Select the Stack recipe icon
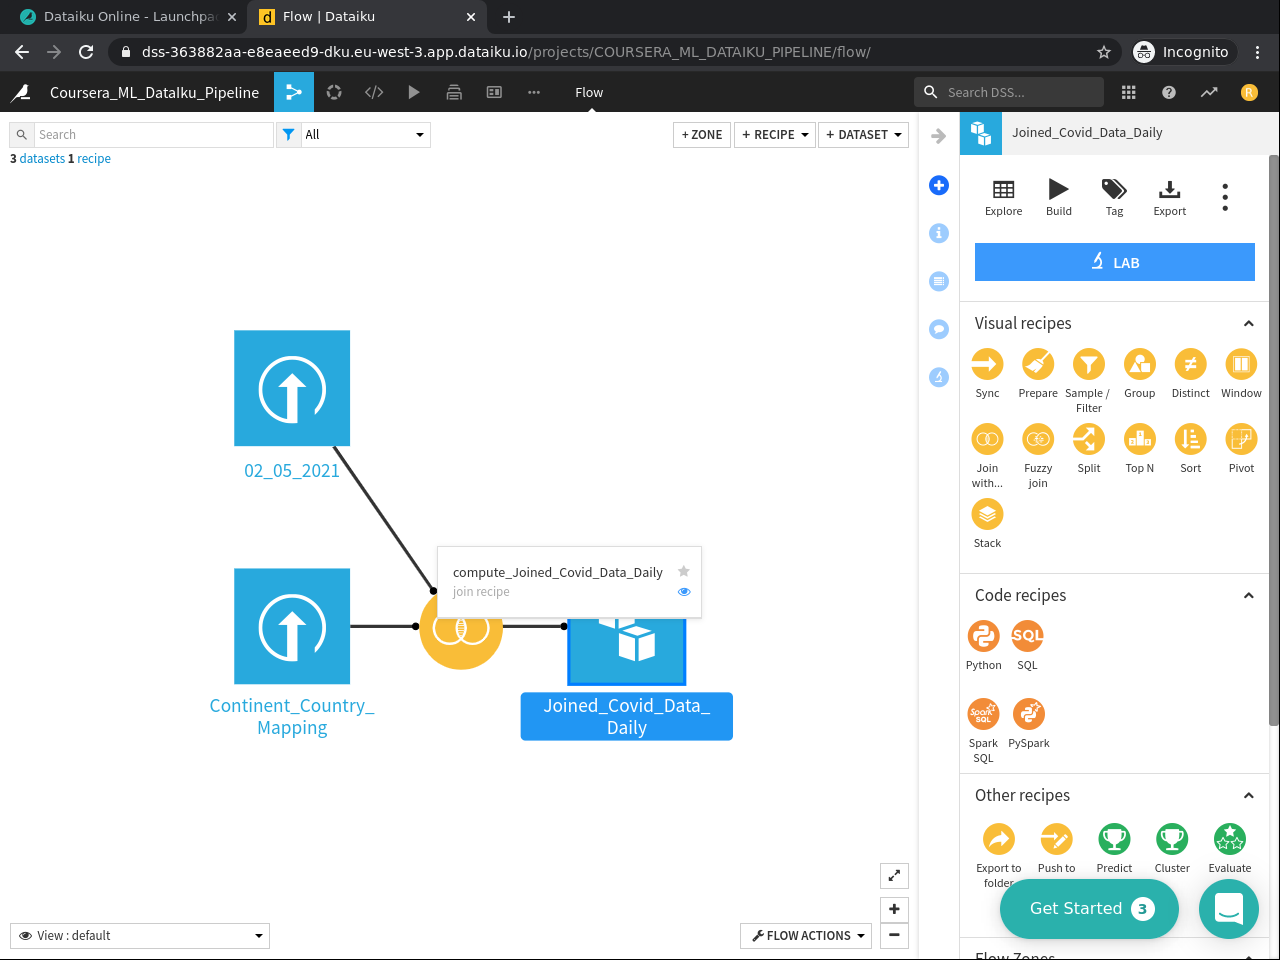The width and height of the screenshot is (1280, 960). 987,514
